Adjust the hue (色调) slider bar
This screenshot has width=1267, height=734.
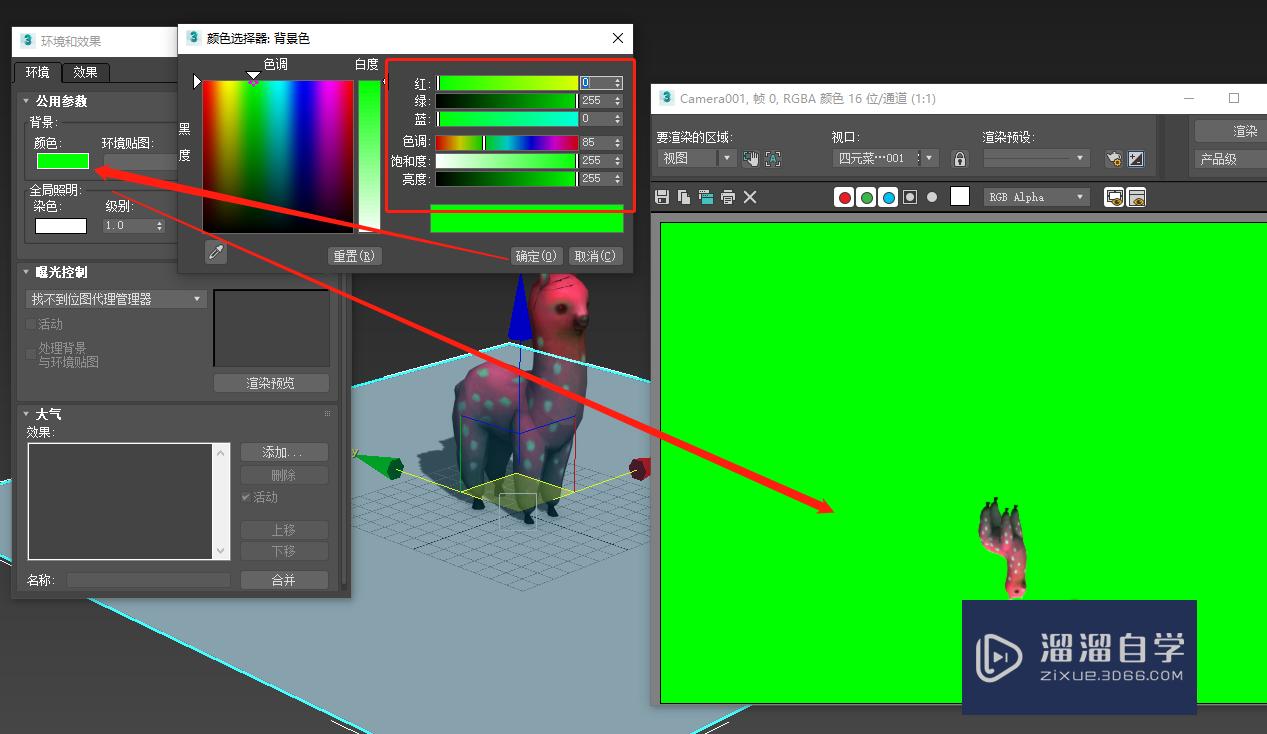[x=507, y=143]
